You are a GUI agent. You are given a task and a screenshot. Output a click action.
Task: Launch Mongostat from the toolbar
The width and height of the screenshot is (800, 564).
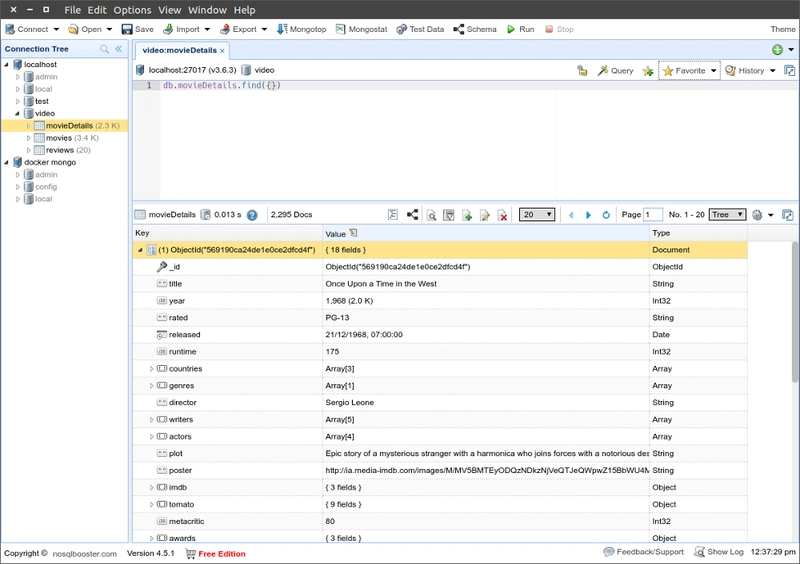point(361,29)
